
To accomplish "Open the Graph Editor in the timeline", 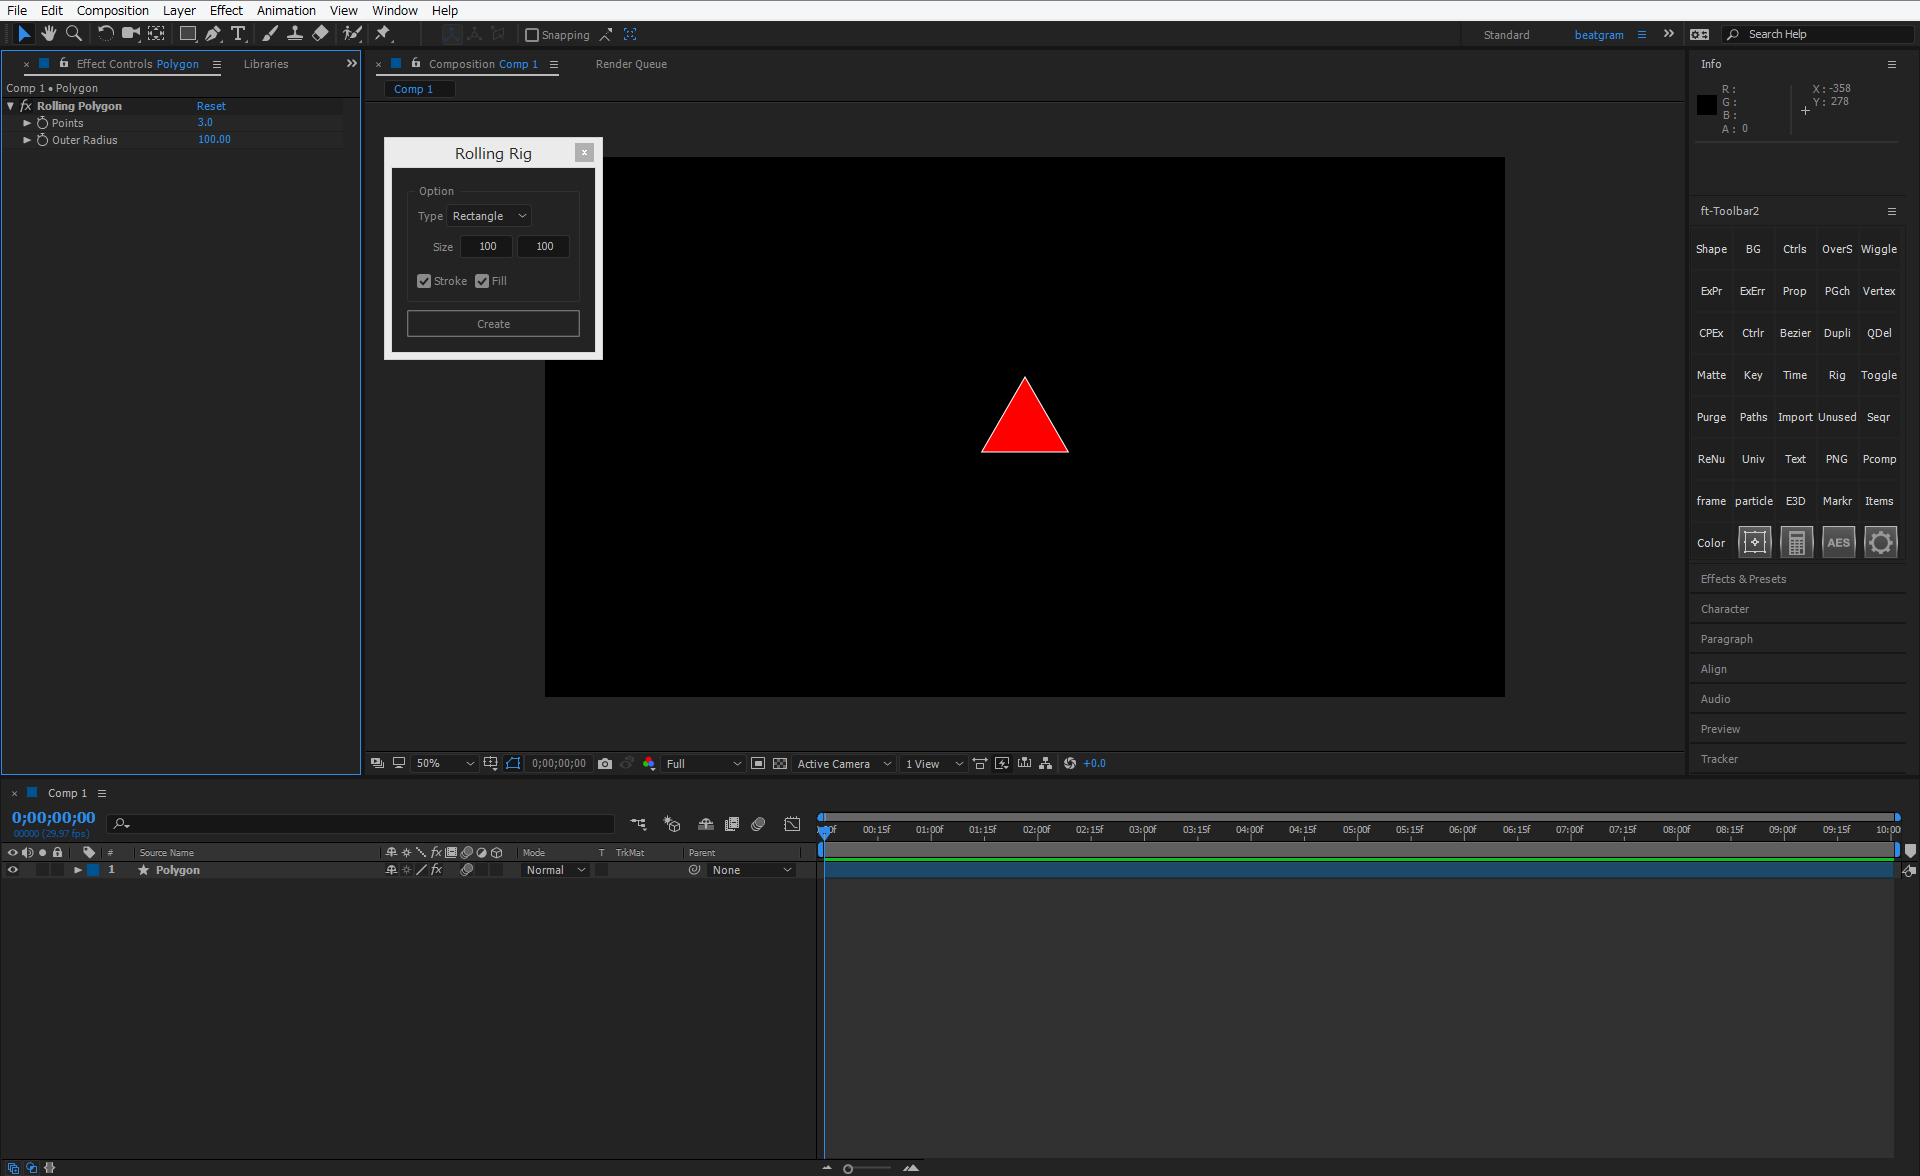I will pyautogui.click(x=792, y=823).
